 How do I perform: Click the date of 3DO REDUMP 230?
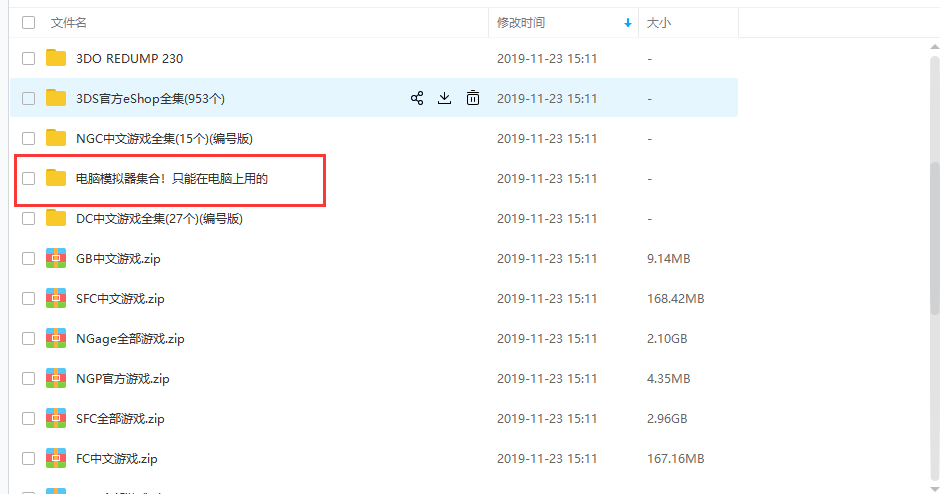coord(547,58)
